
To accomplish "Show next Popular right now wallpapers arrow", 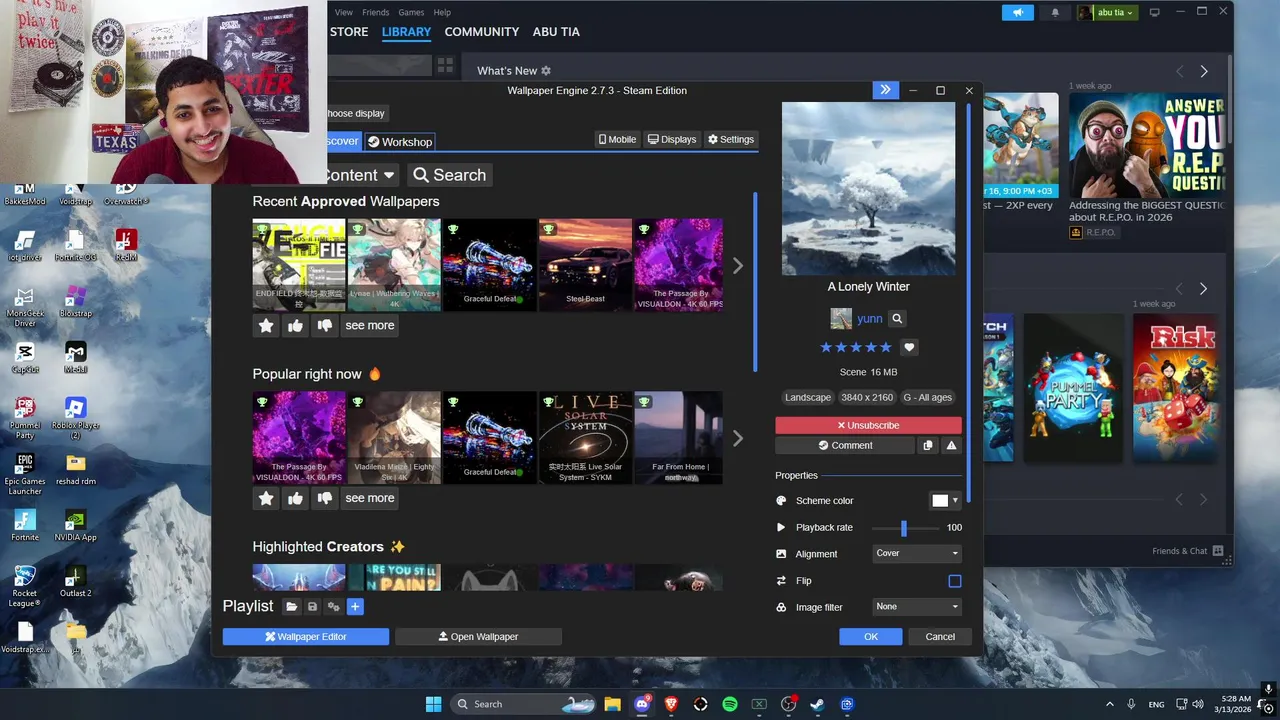I will [x=738, y=438].
